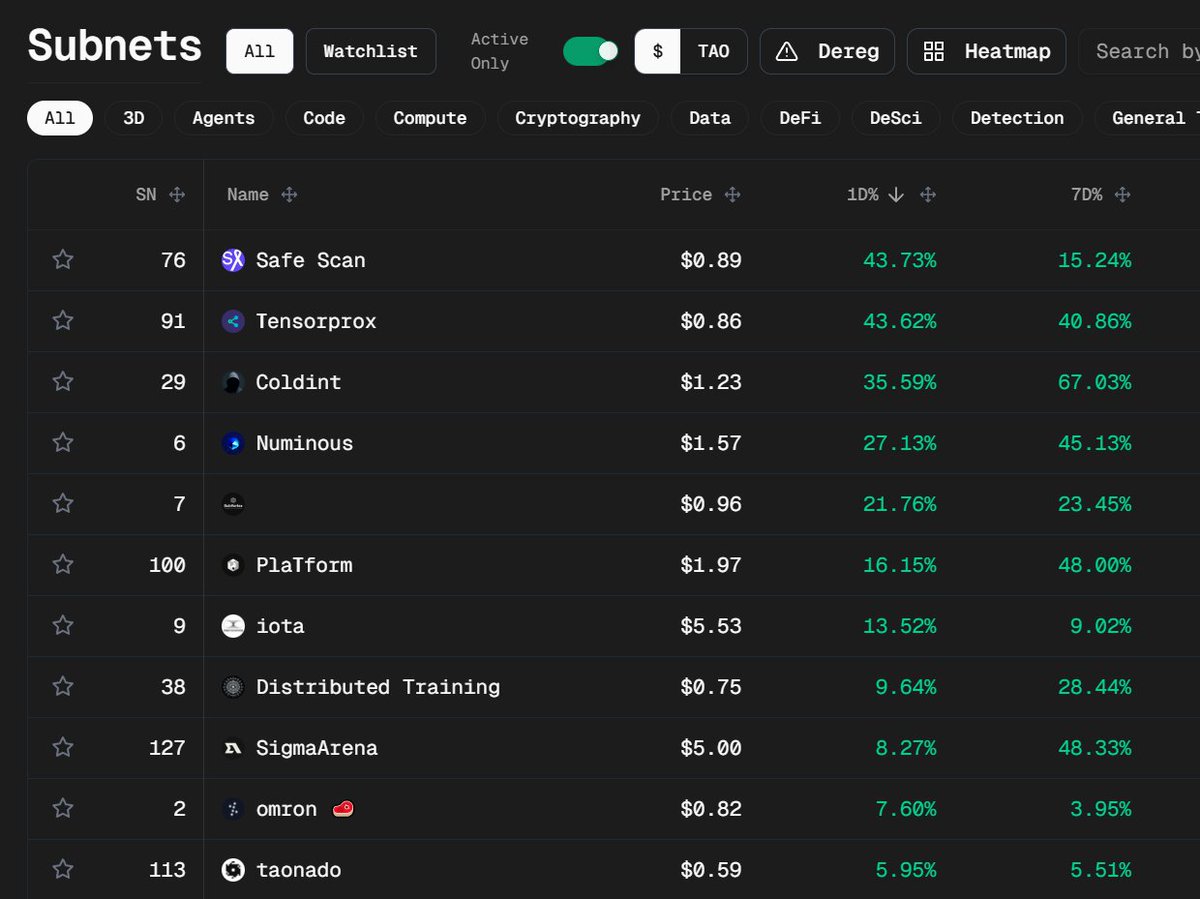This screenshot has width=1200, height=899.
Task: Star the Numinous subnet row
Action: click(x=63, y=443)
